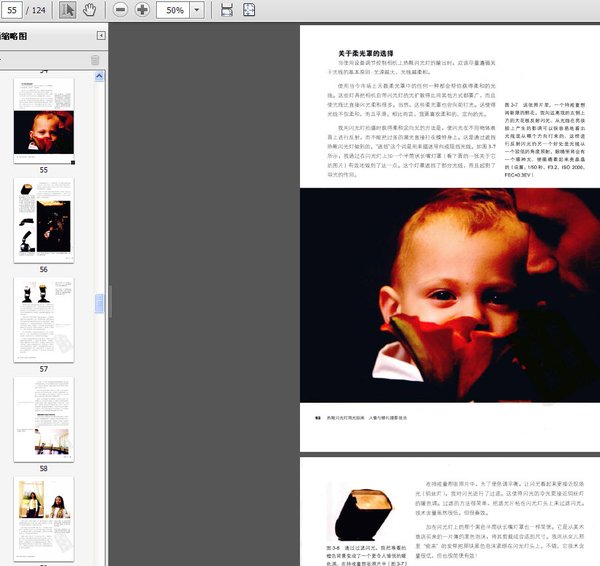Fit full page in window

(x=249, y=10)
